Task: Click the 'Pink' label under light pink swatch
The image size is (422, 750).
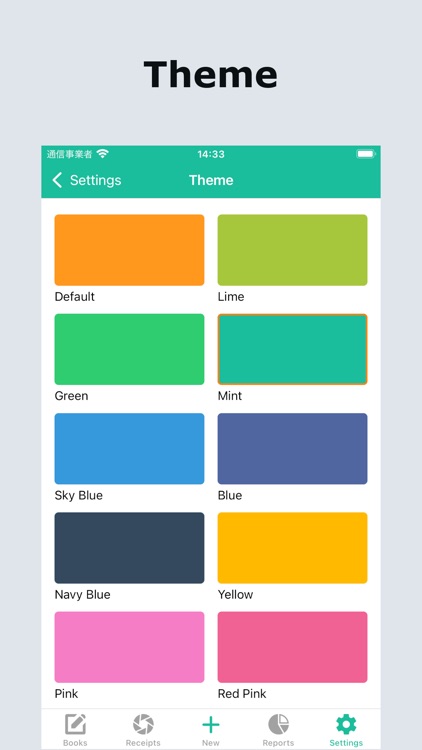Action: 66,694
